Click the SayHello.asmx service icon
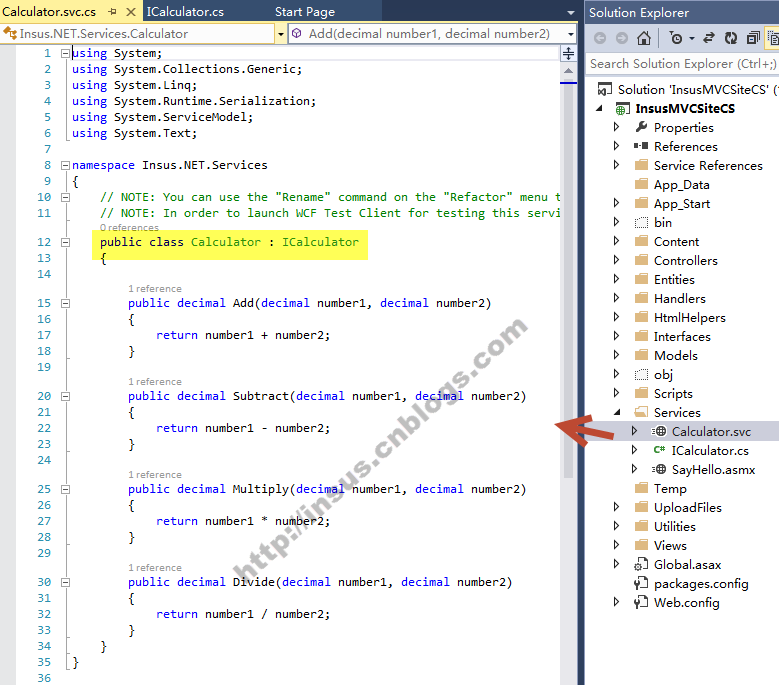This screenshot has width=779, height=685. coord(659,469)
